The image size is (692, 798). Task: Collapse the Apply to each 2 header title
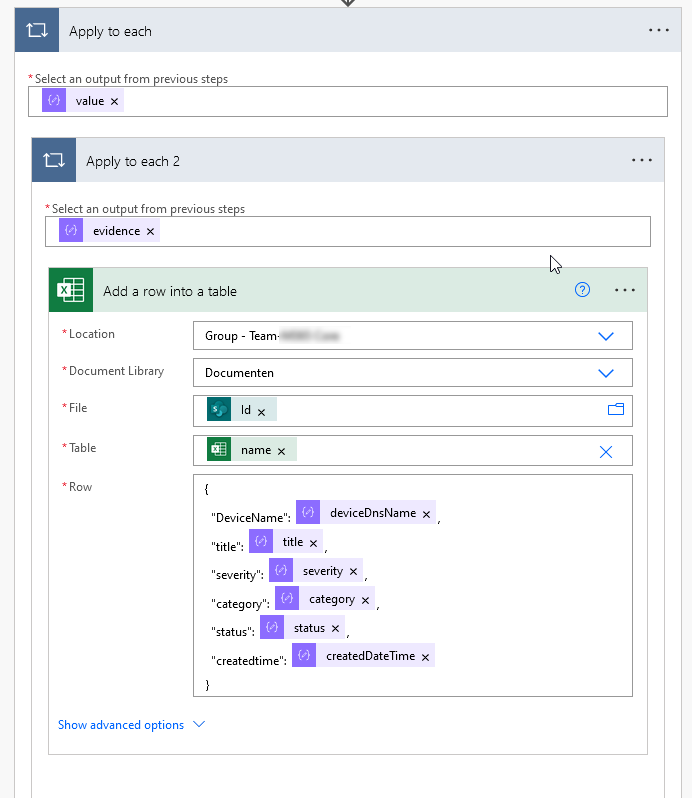tap(133, 162)
